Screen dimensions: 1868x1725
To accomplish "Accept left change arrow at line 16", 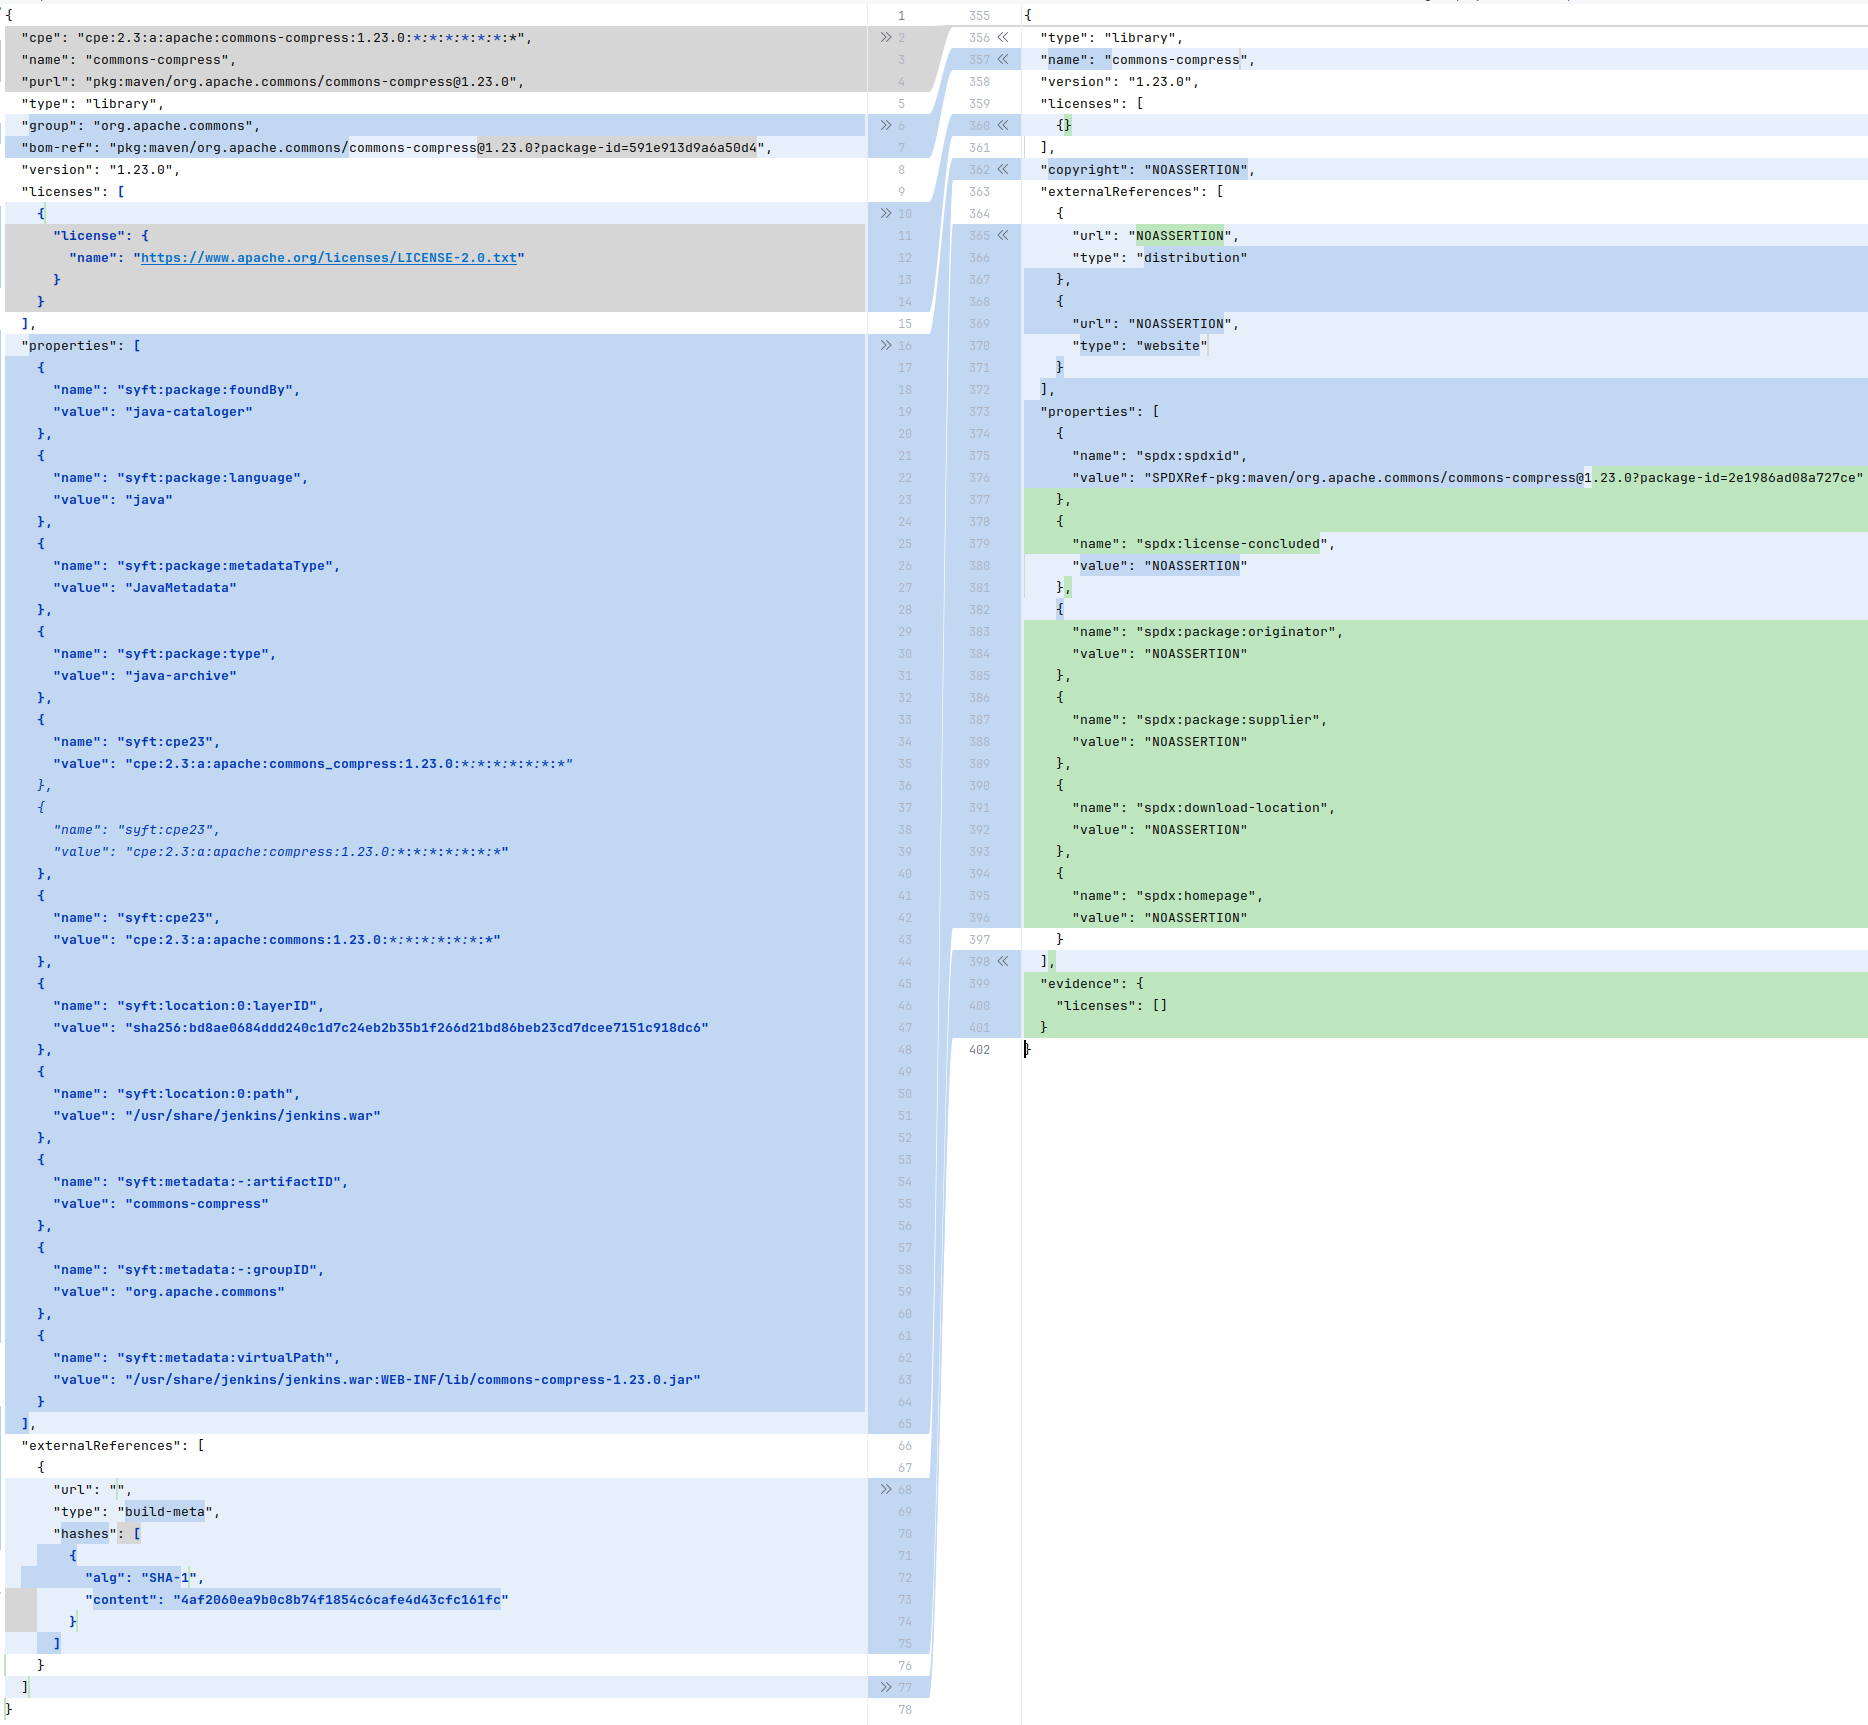I will click(885, 346).
